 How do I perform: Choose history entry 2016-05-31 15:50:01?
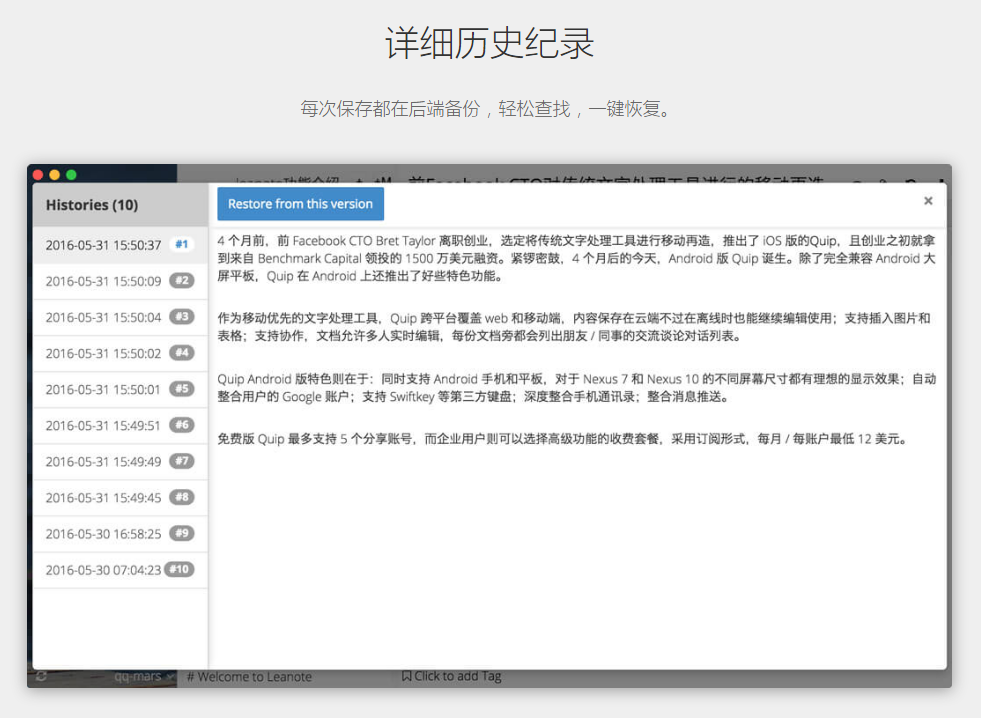(103, 389)
